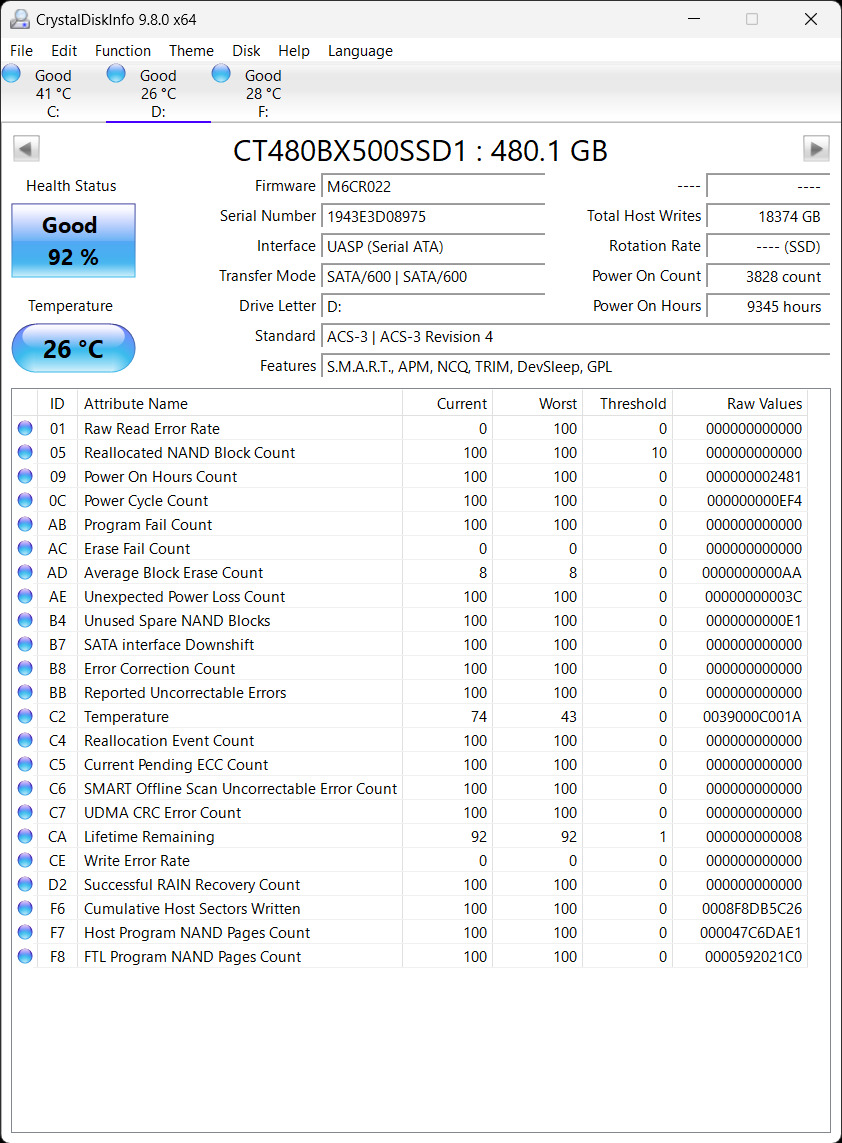This screenshot has height=1143, width=842.
Task: Select SMART Offline Scan Uncorrectable Error Count
Action: (410, 789)
